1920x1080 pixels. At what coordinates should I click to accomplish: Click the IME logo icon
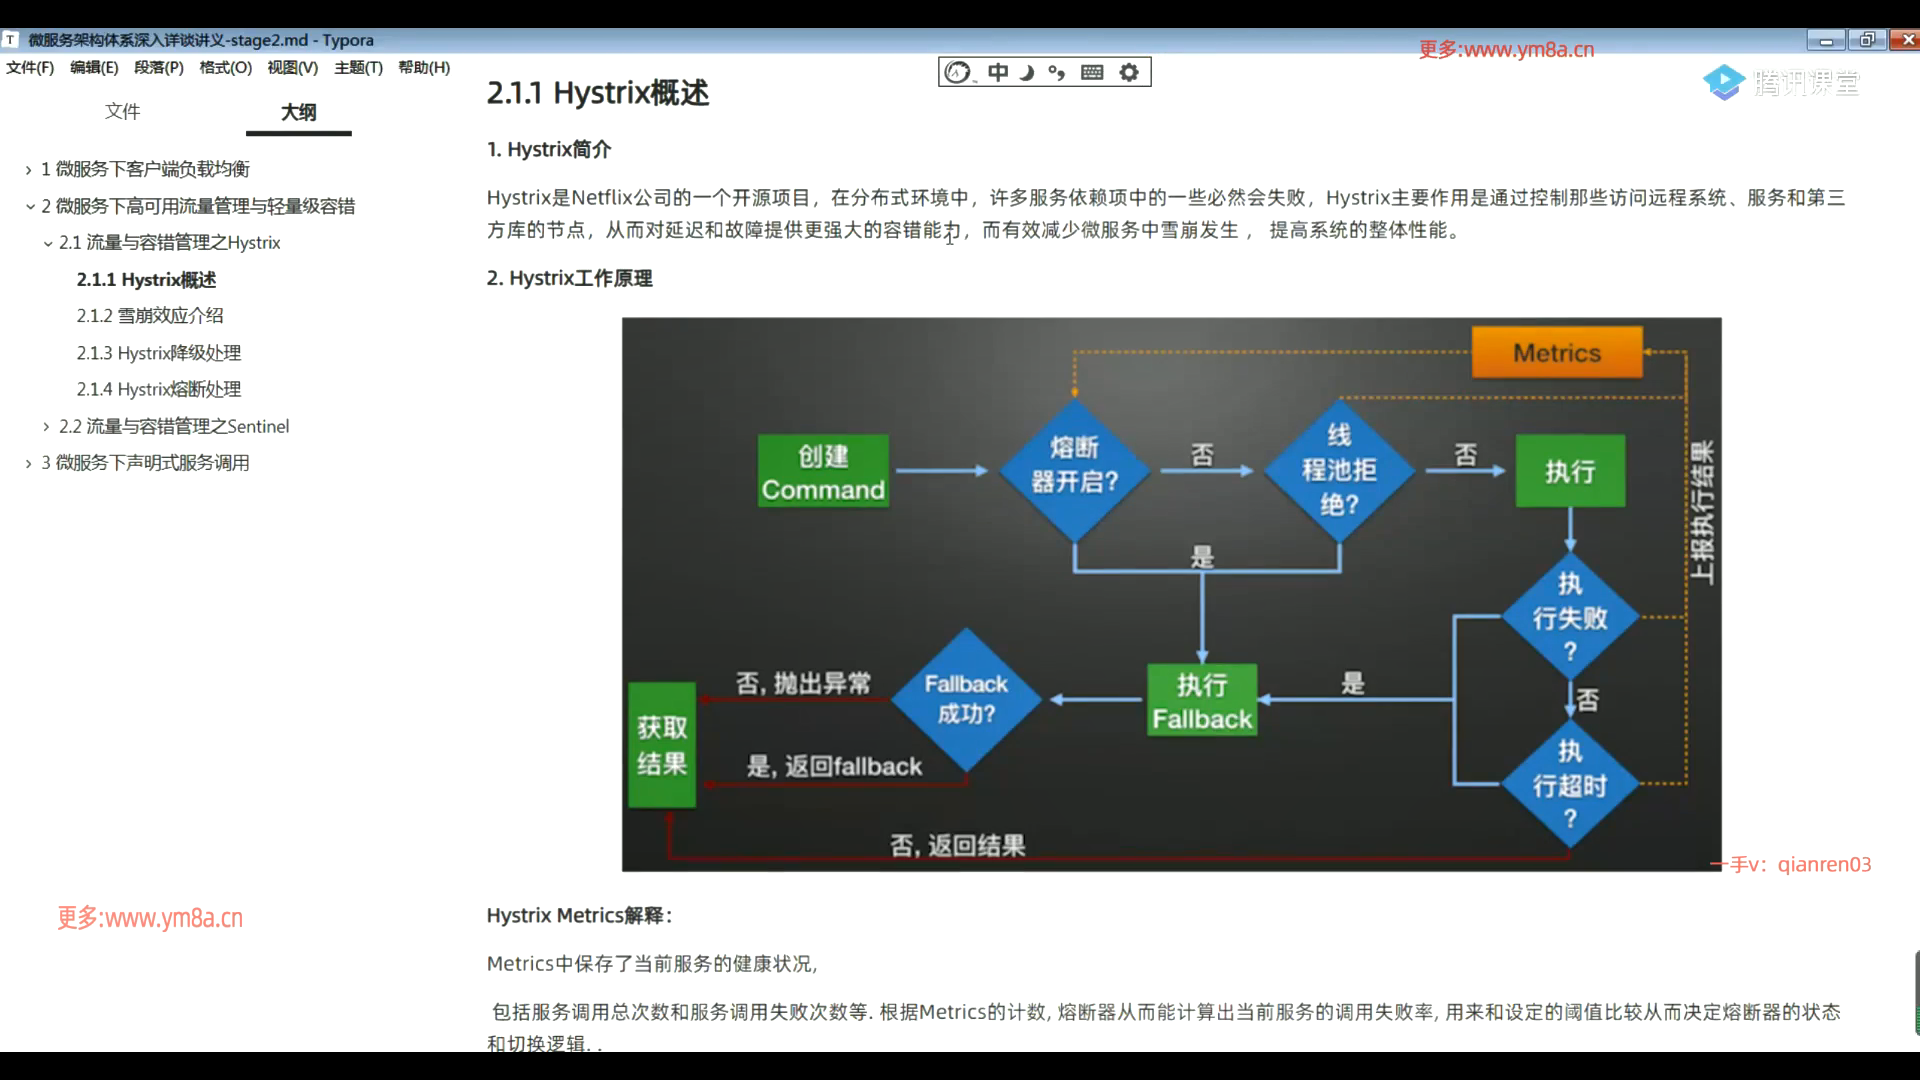pyautogui.click(x=958, y=72)
